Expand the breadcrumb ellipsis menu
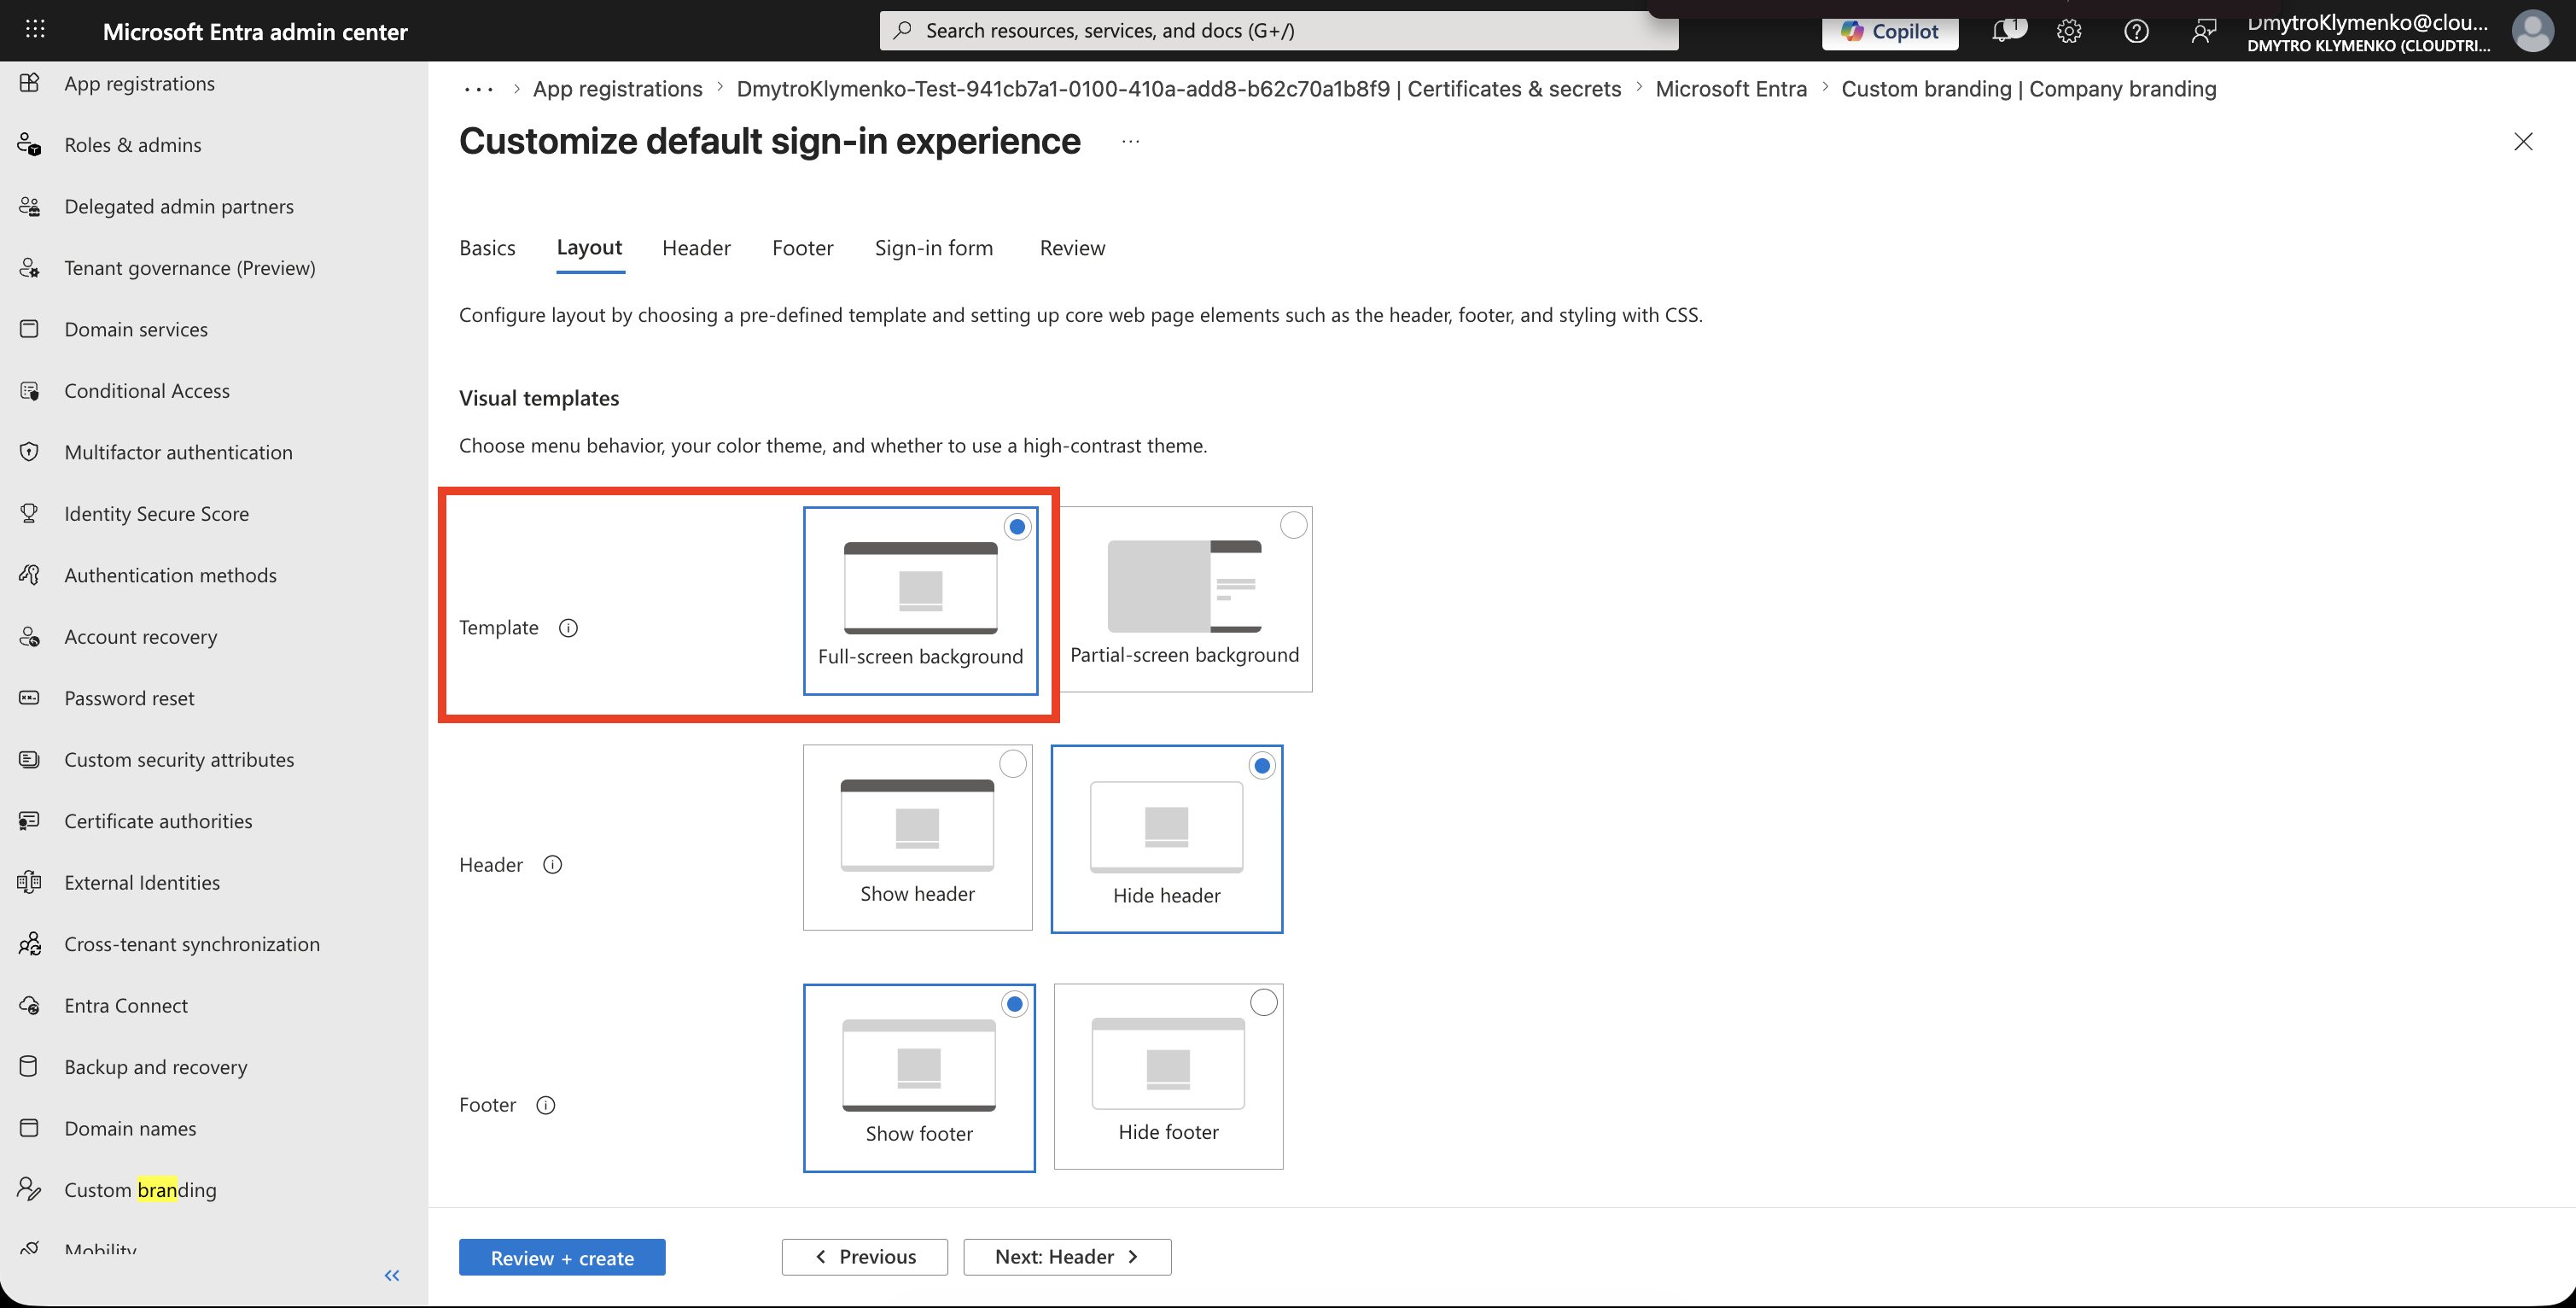2576x1308 pixels. tap(478, 89)
